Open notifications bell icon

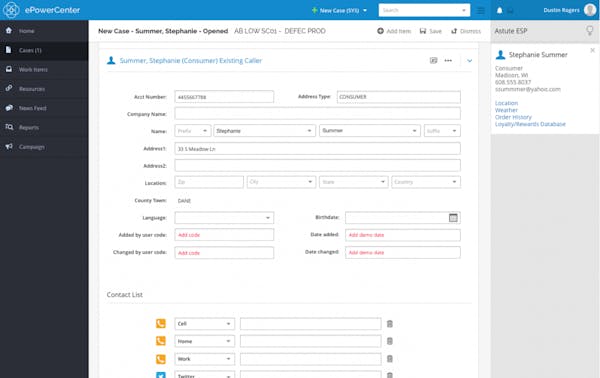tap(499, 10)
